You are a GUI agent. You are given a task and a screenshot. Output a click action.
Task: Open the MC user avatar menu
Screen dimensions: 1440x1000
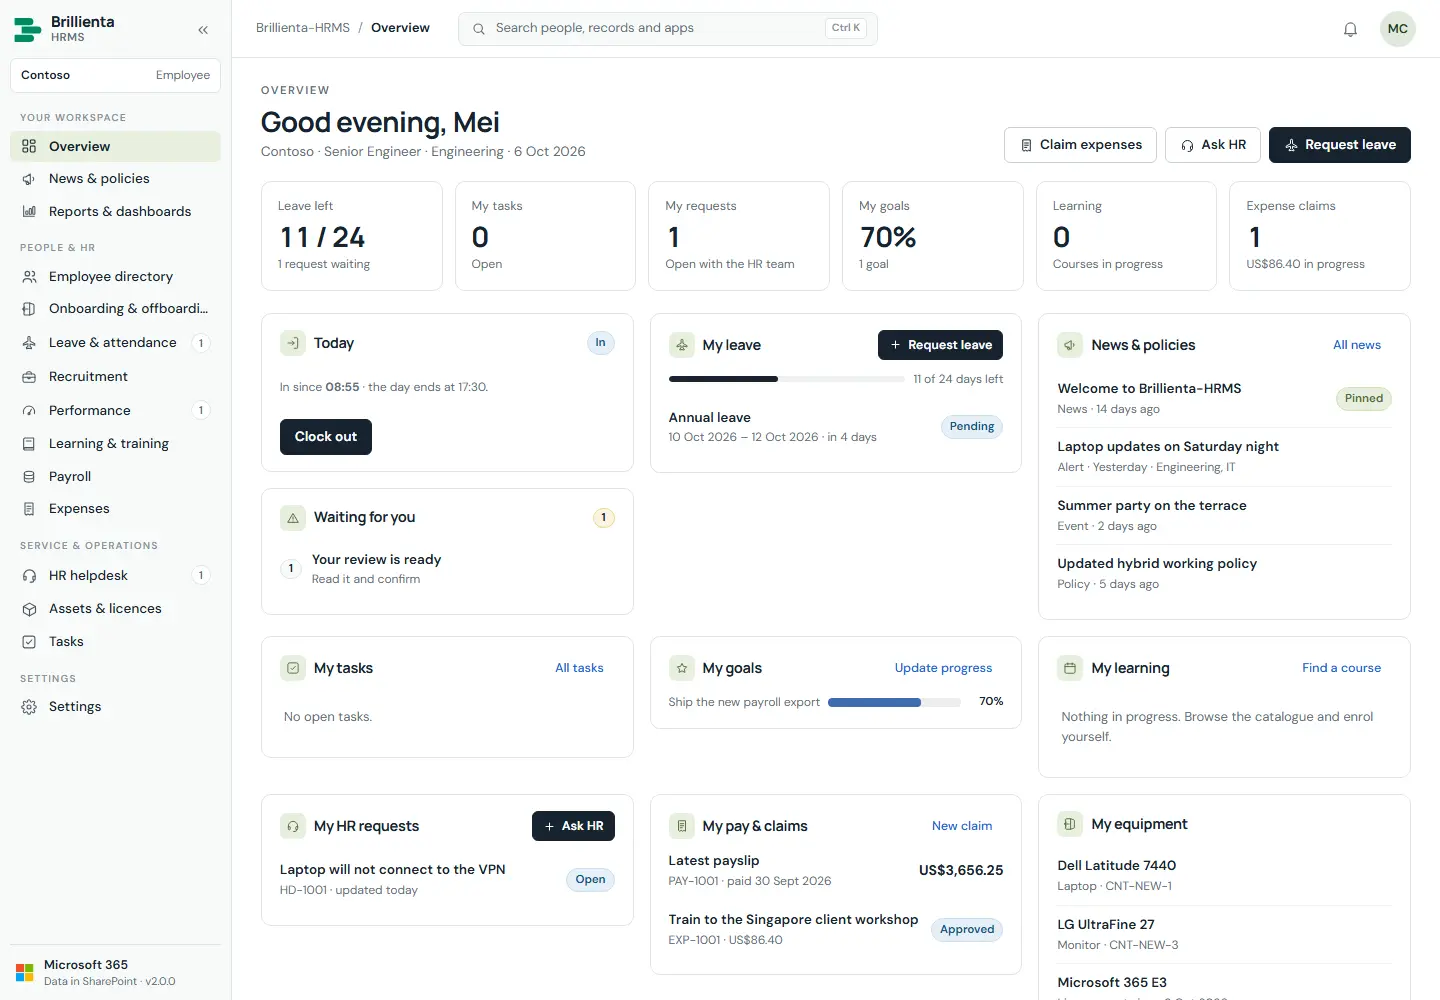point(1397,29)
